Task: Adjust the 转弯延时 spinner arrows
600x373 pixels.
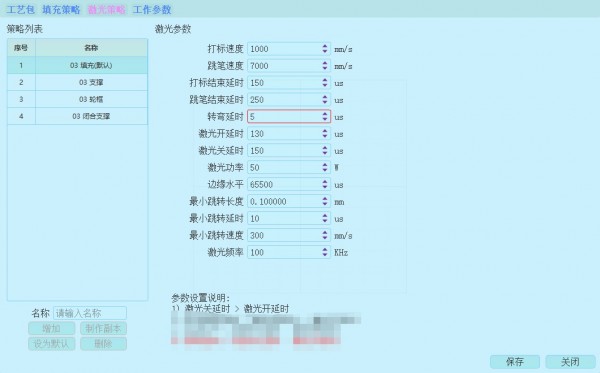Action: [x=325, y=116]
